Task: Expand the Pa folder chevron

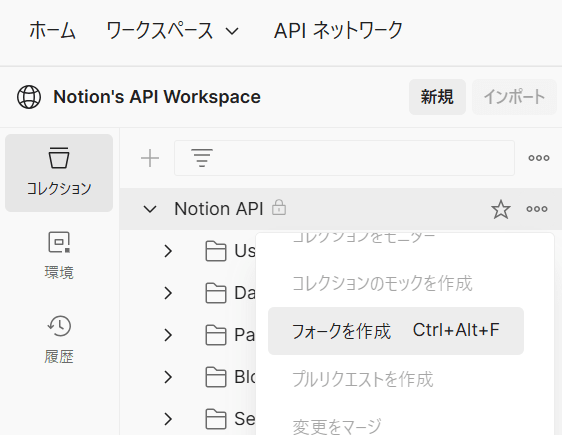Action: [x=168, y=335]
